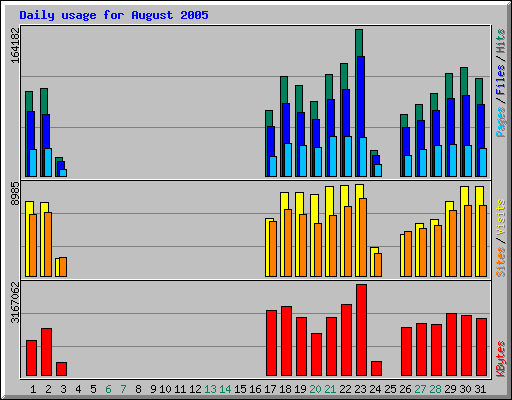Click day label 31 on the x-axis
Viewport: 512px width, 400px height.
pos(480,389)
